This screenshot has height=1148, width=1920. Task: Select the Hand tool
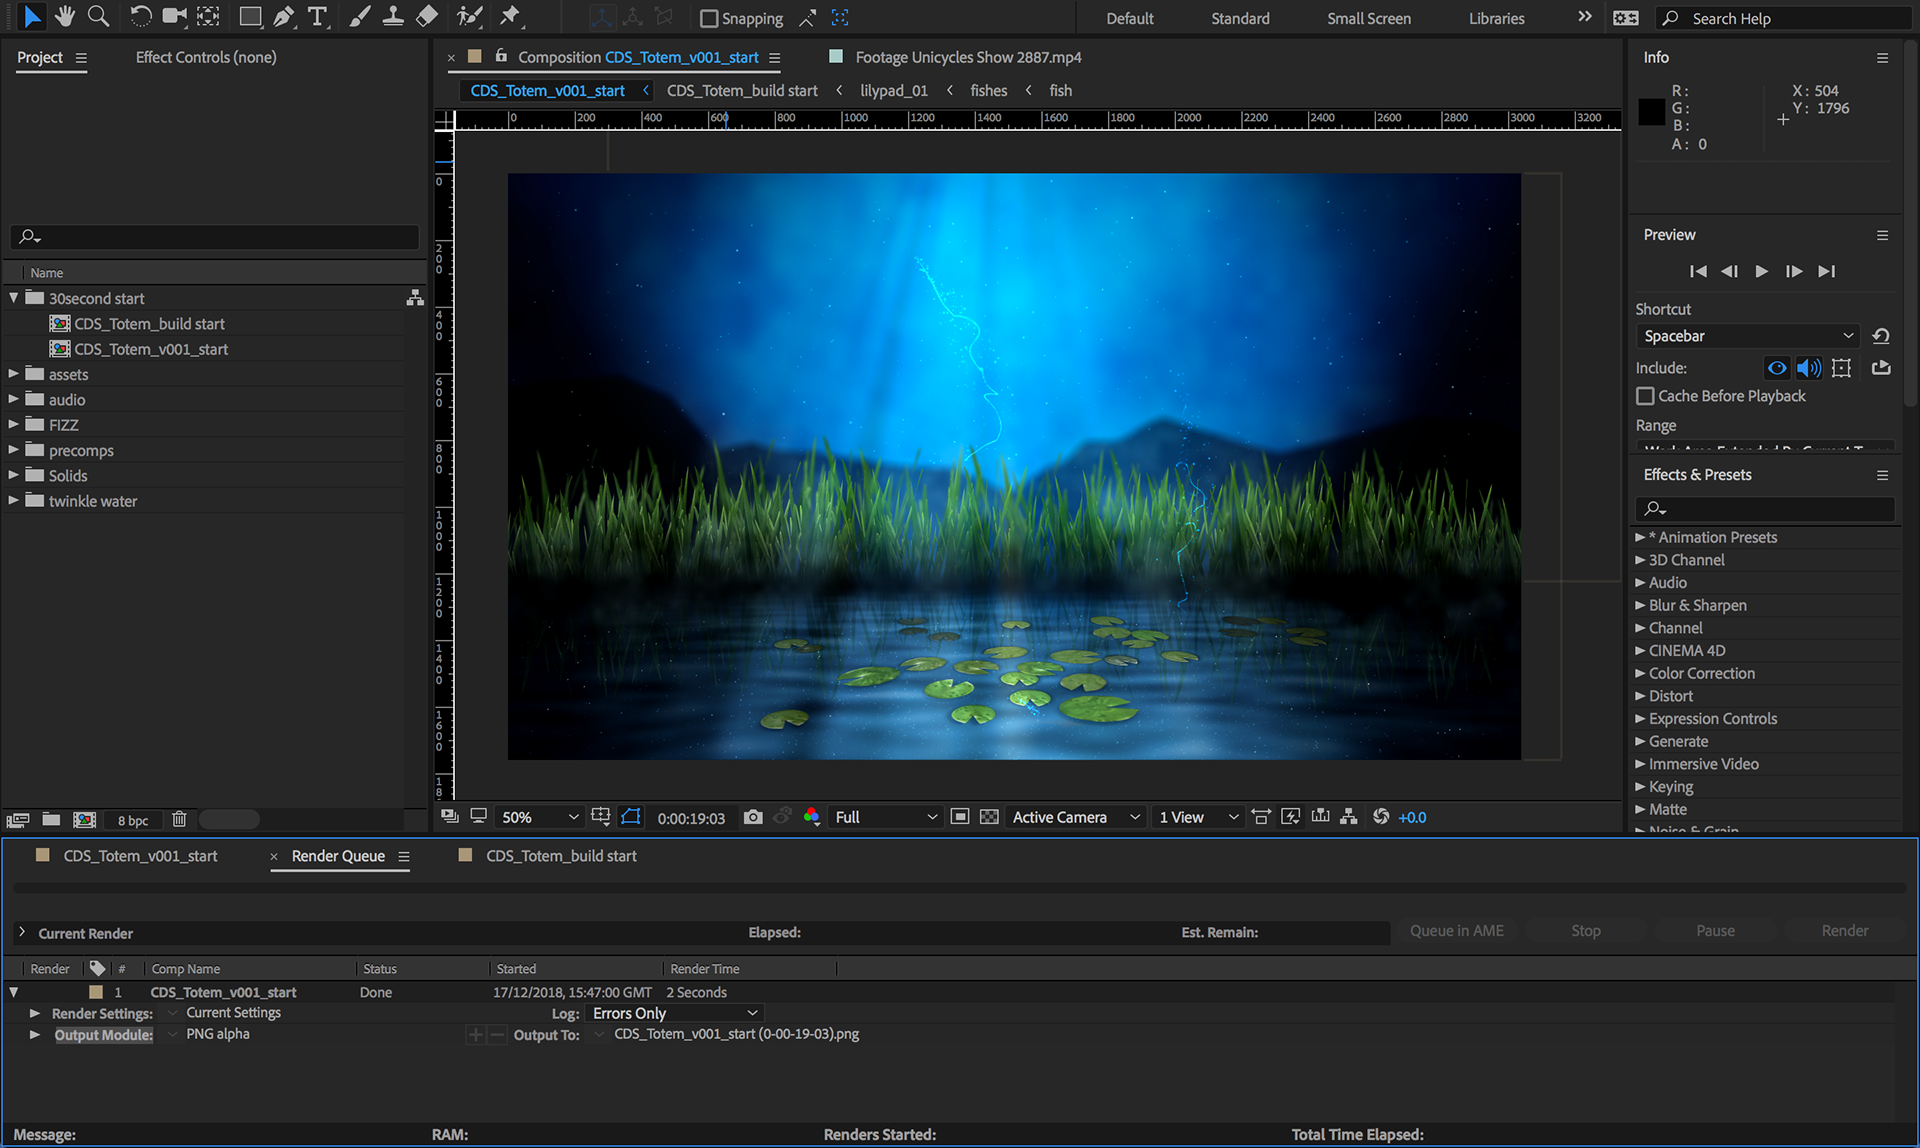click(x=65, y=16)
